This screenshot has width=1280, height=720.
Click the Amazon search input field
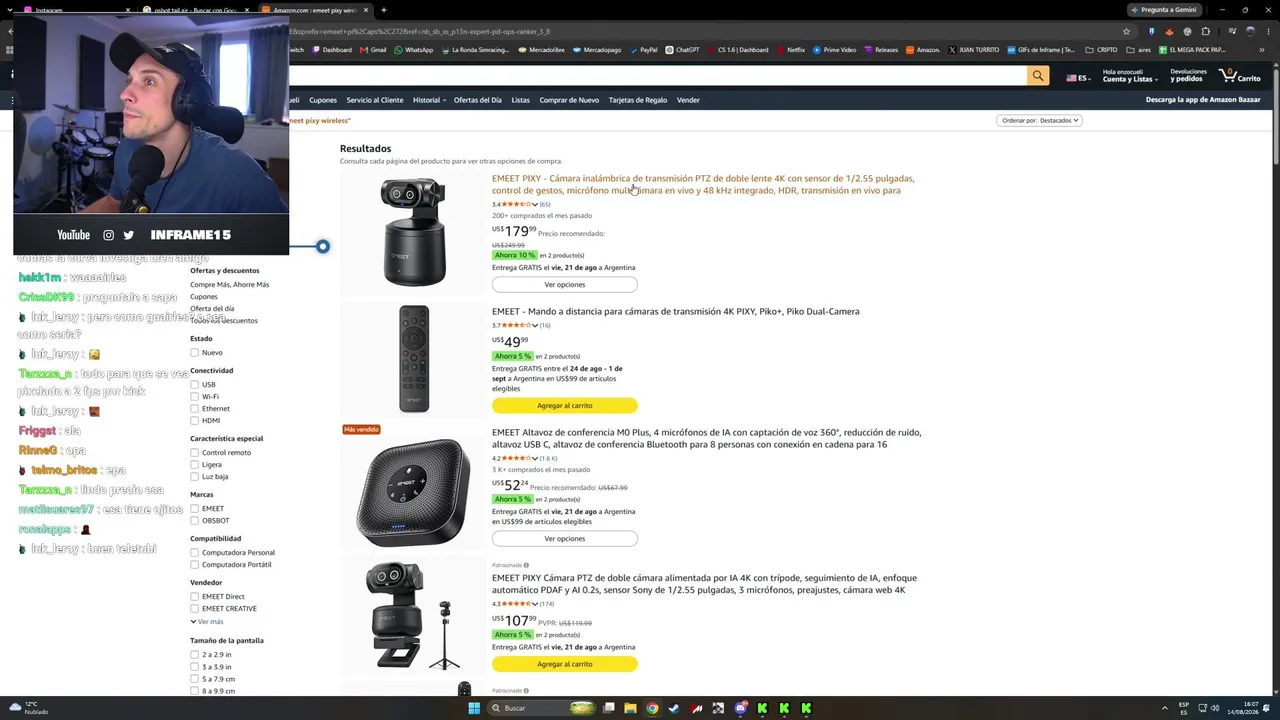point(657,76)
